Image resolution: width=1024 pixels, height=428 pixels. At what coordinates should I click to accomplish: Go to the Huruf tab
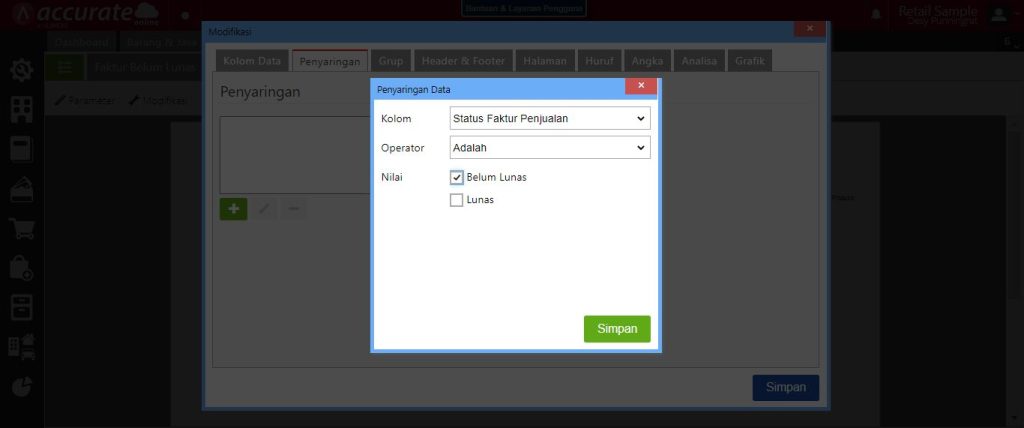coord(599,61)
